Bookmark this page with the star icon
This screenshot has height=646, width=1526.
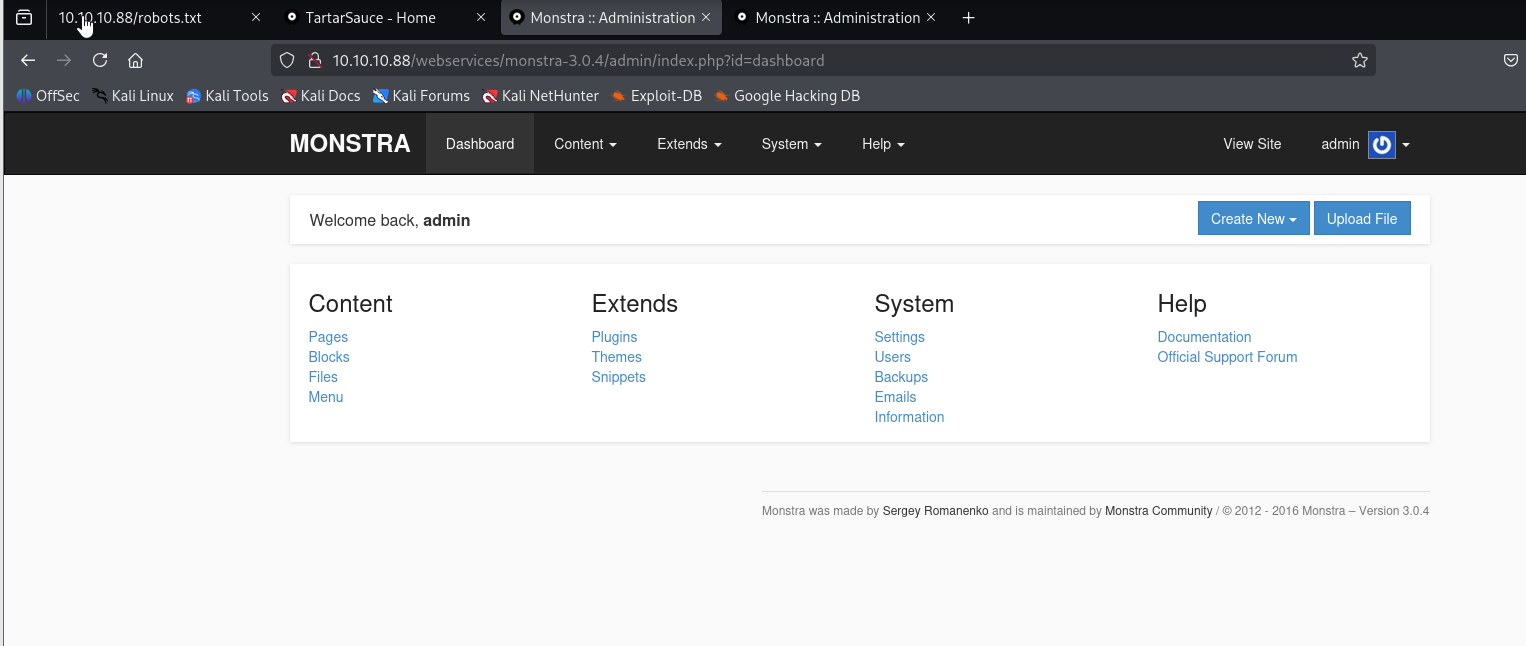tap(1360, 60)
